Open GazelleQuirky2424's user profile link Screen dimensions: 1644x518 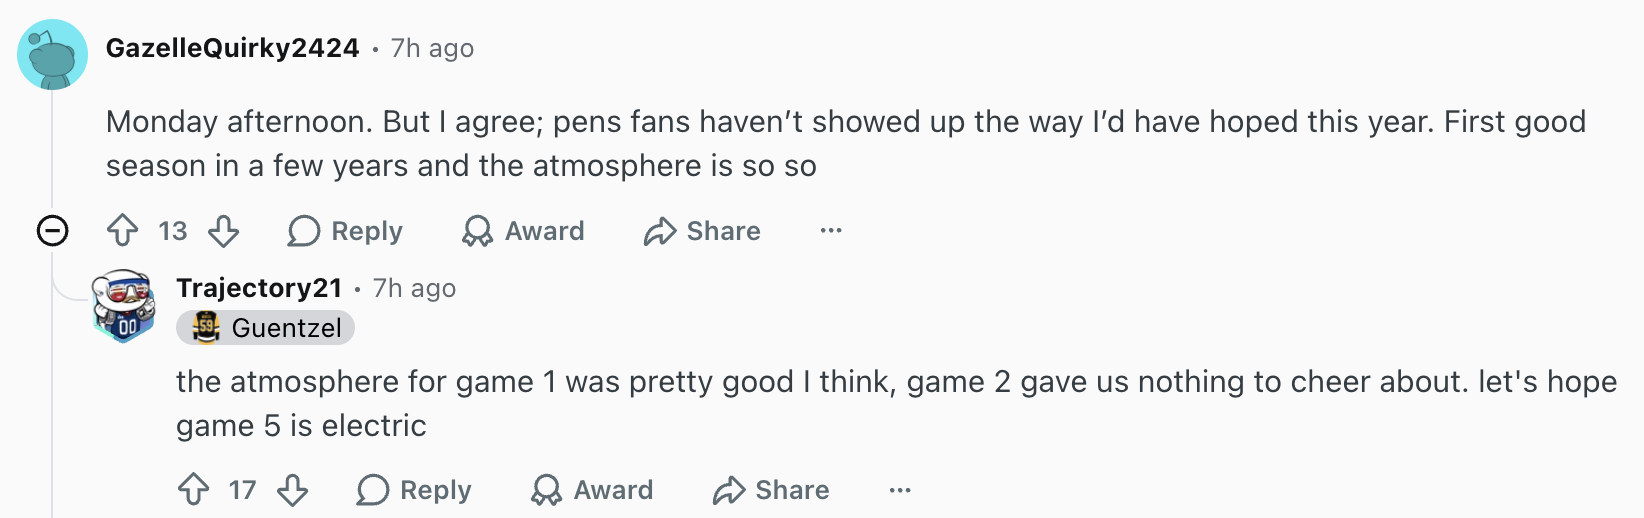232,48
